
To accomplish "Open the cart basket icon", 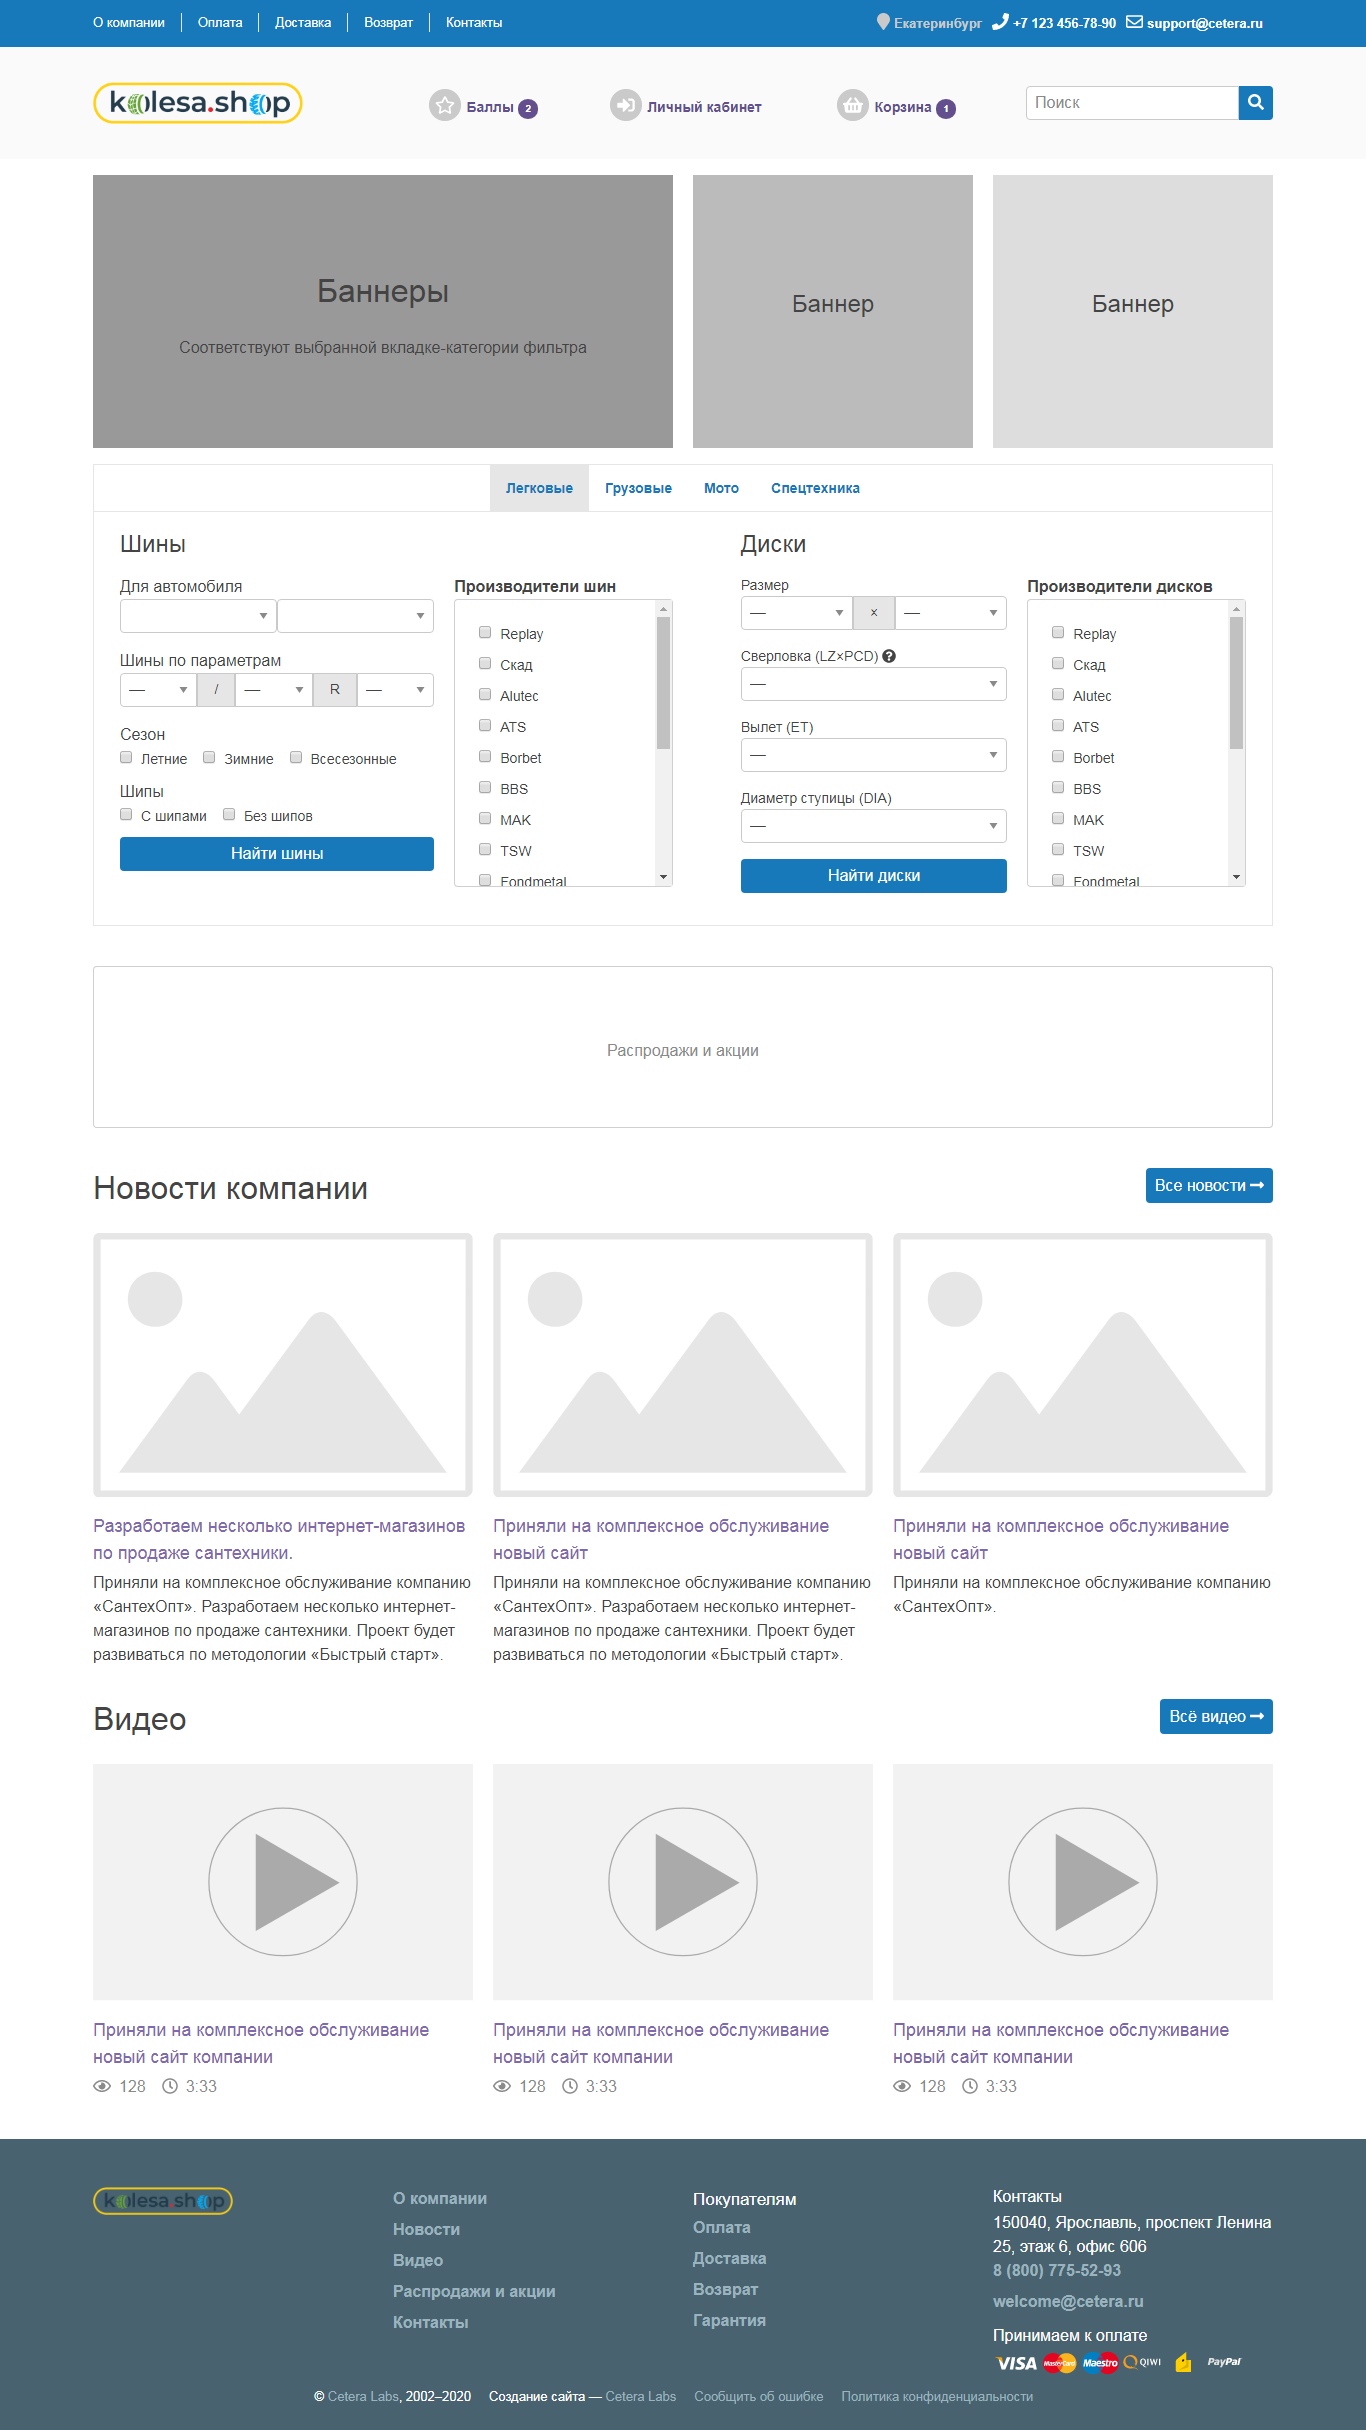I will (x=852, y=105).
